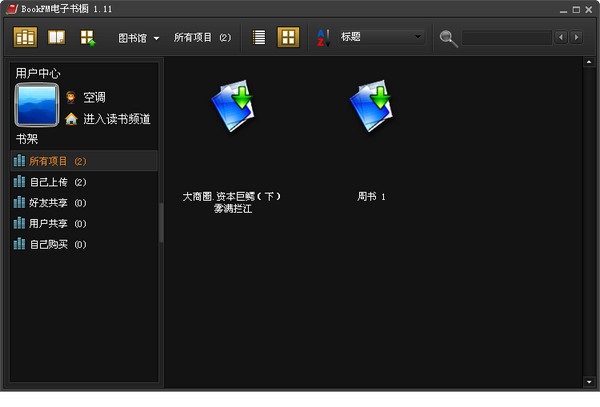The height and width of the screenshot is (407, 600).
Task: Click the home icon for reading channel
Action: click(x=71, y=119)
